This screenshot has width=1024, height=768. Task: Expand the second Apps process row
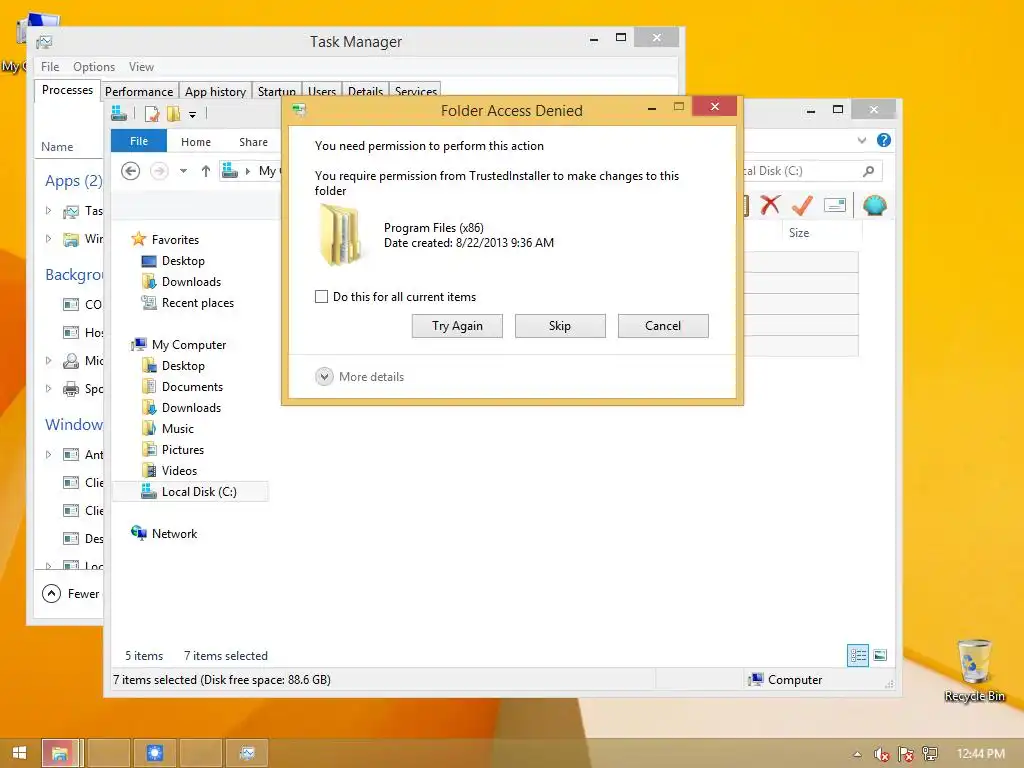pyautogui.click(x=48, y=238)
